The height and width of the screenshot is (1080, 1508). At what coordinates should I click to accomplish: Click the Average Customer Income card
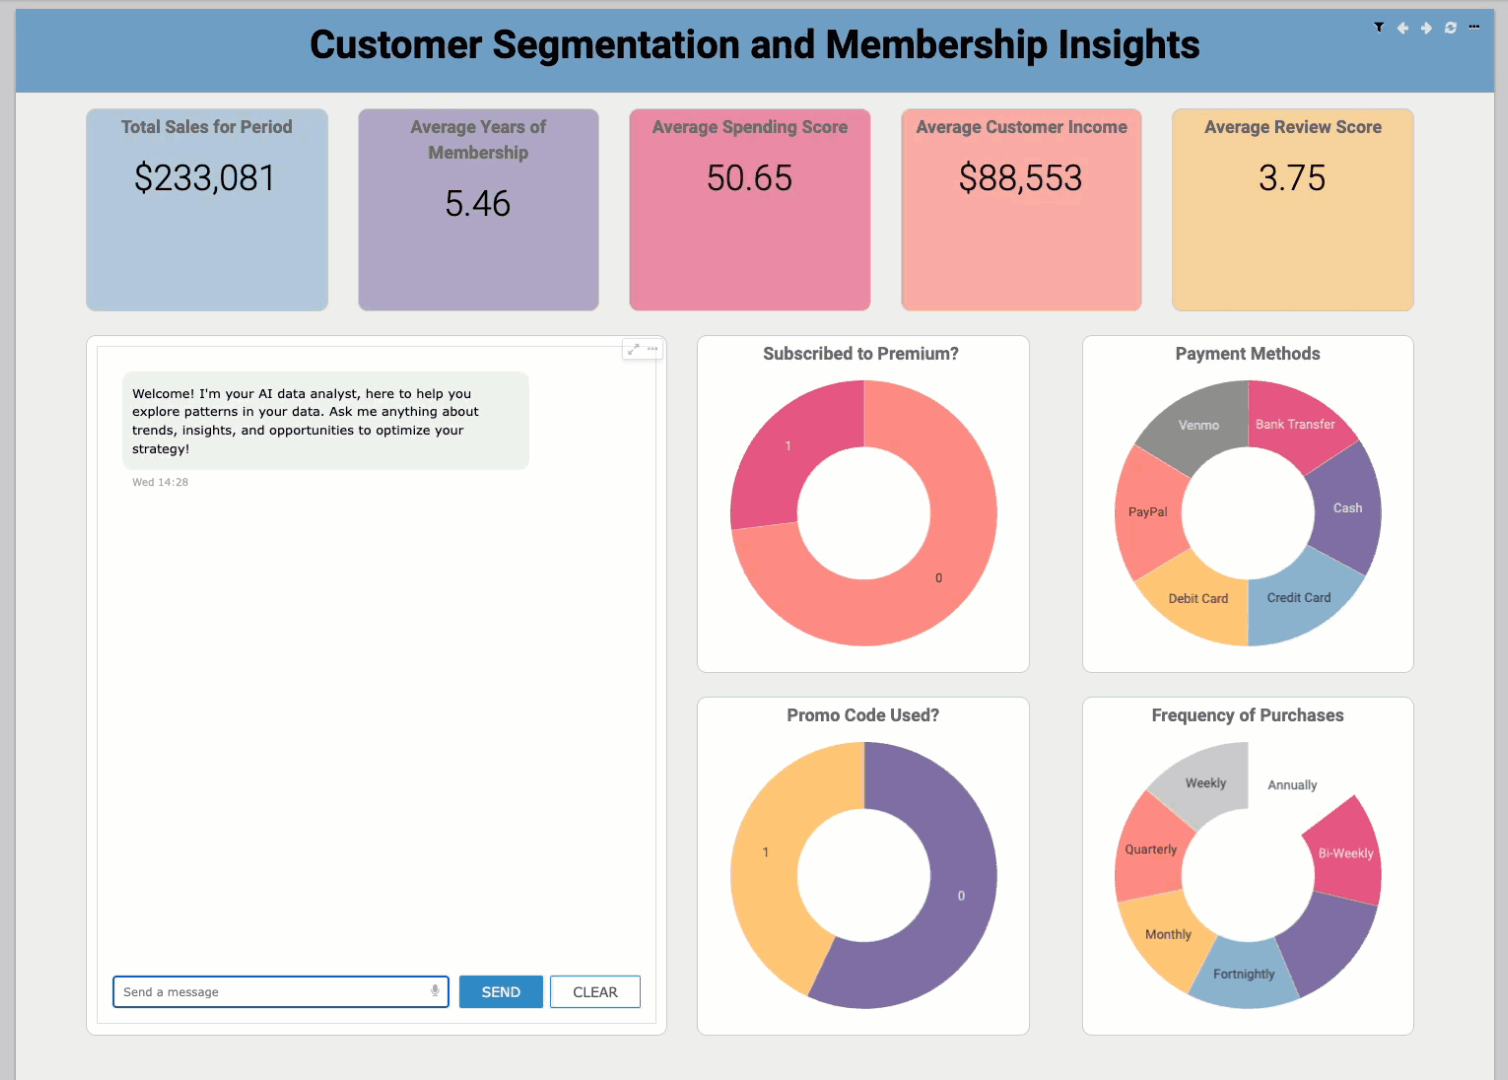[1021, 209]
